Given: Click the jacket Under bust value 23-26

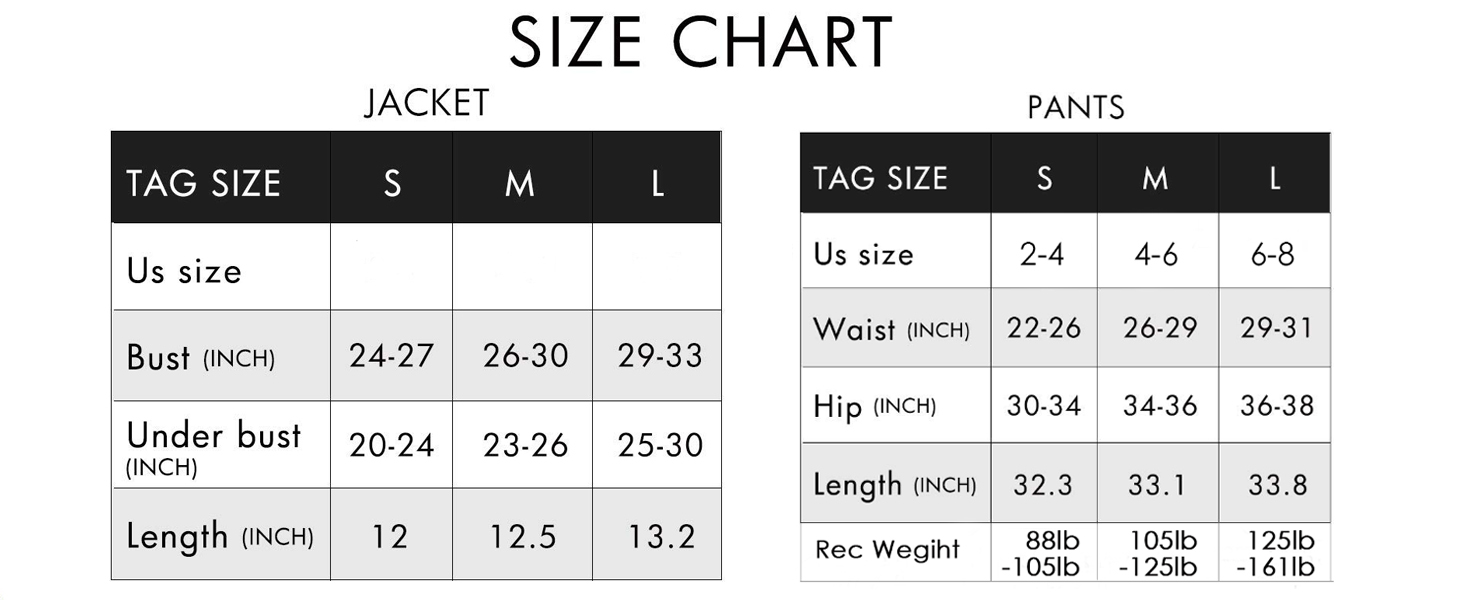Looking at the screenshot, I should 525,445.
